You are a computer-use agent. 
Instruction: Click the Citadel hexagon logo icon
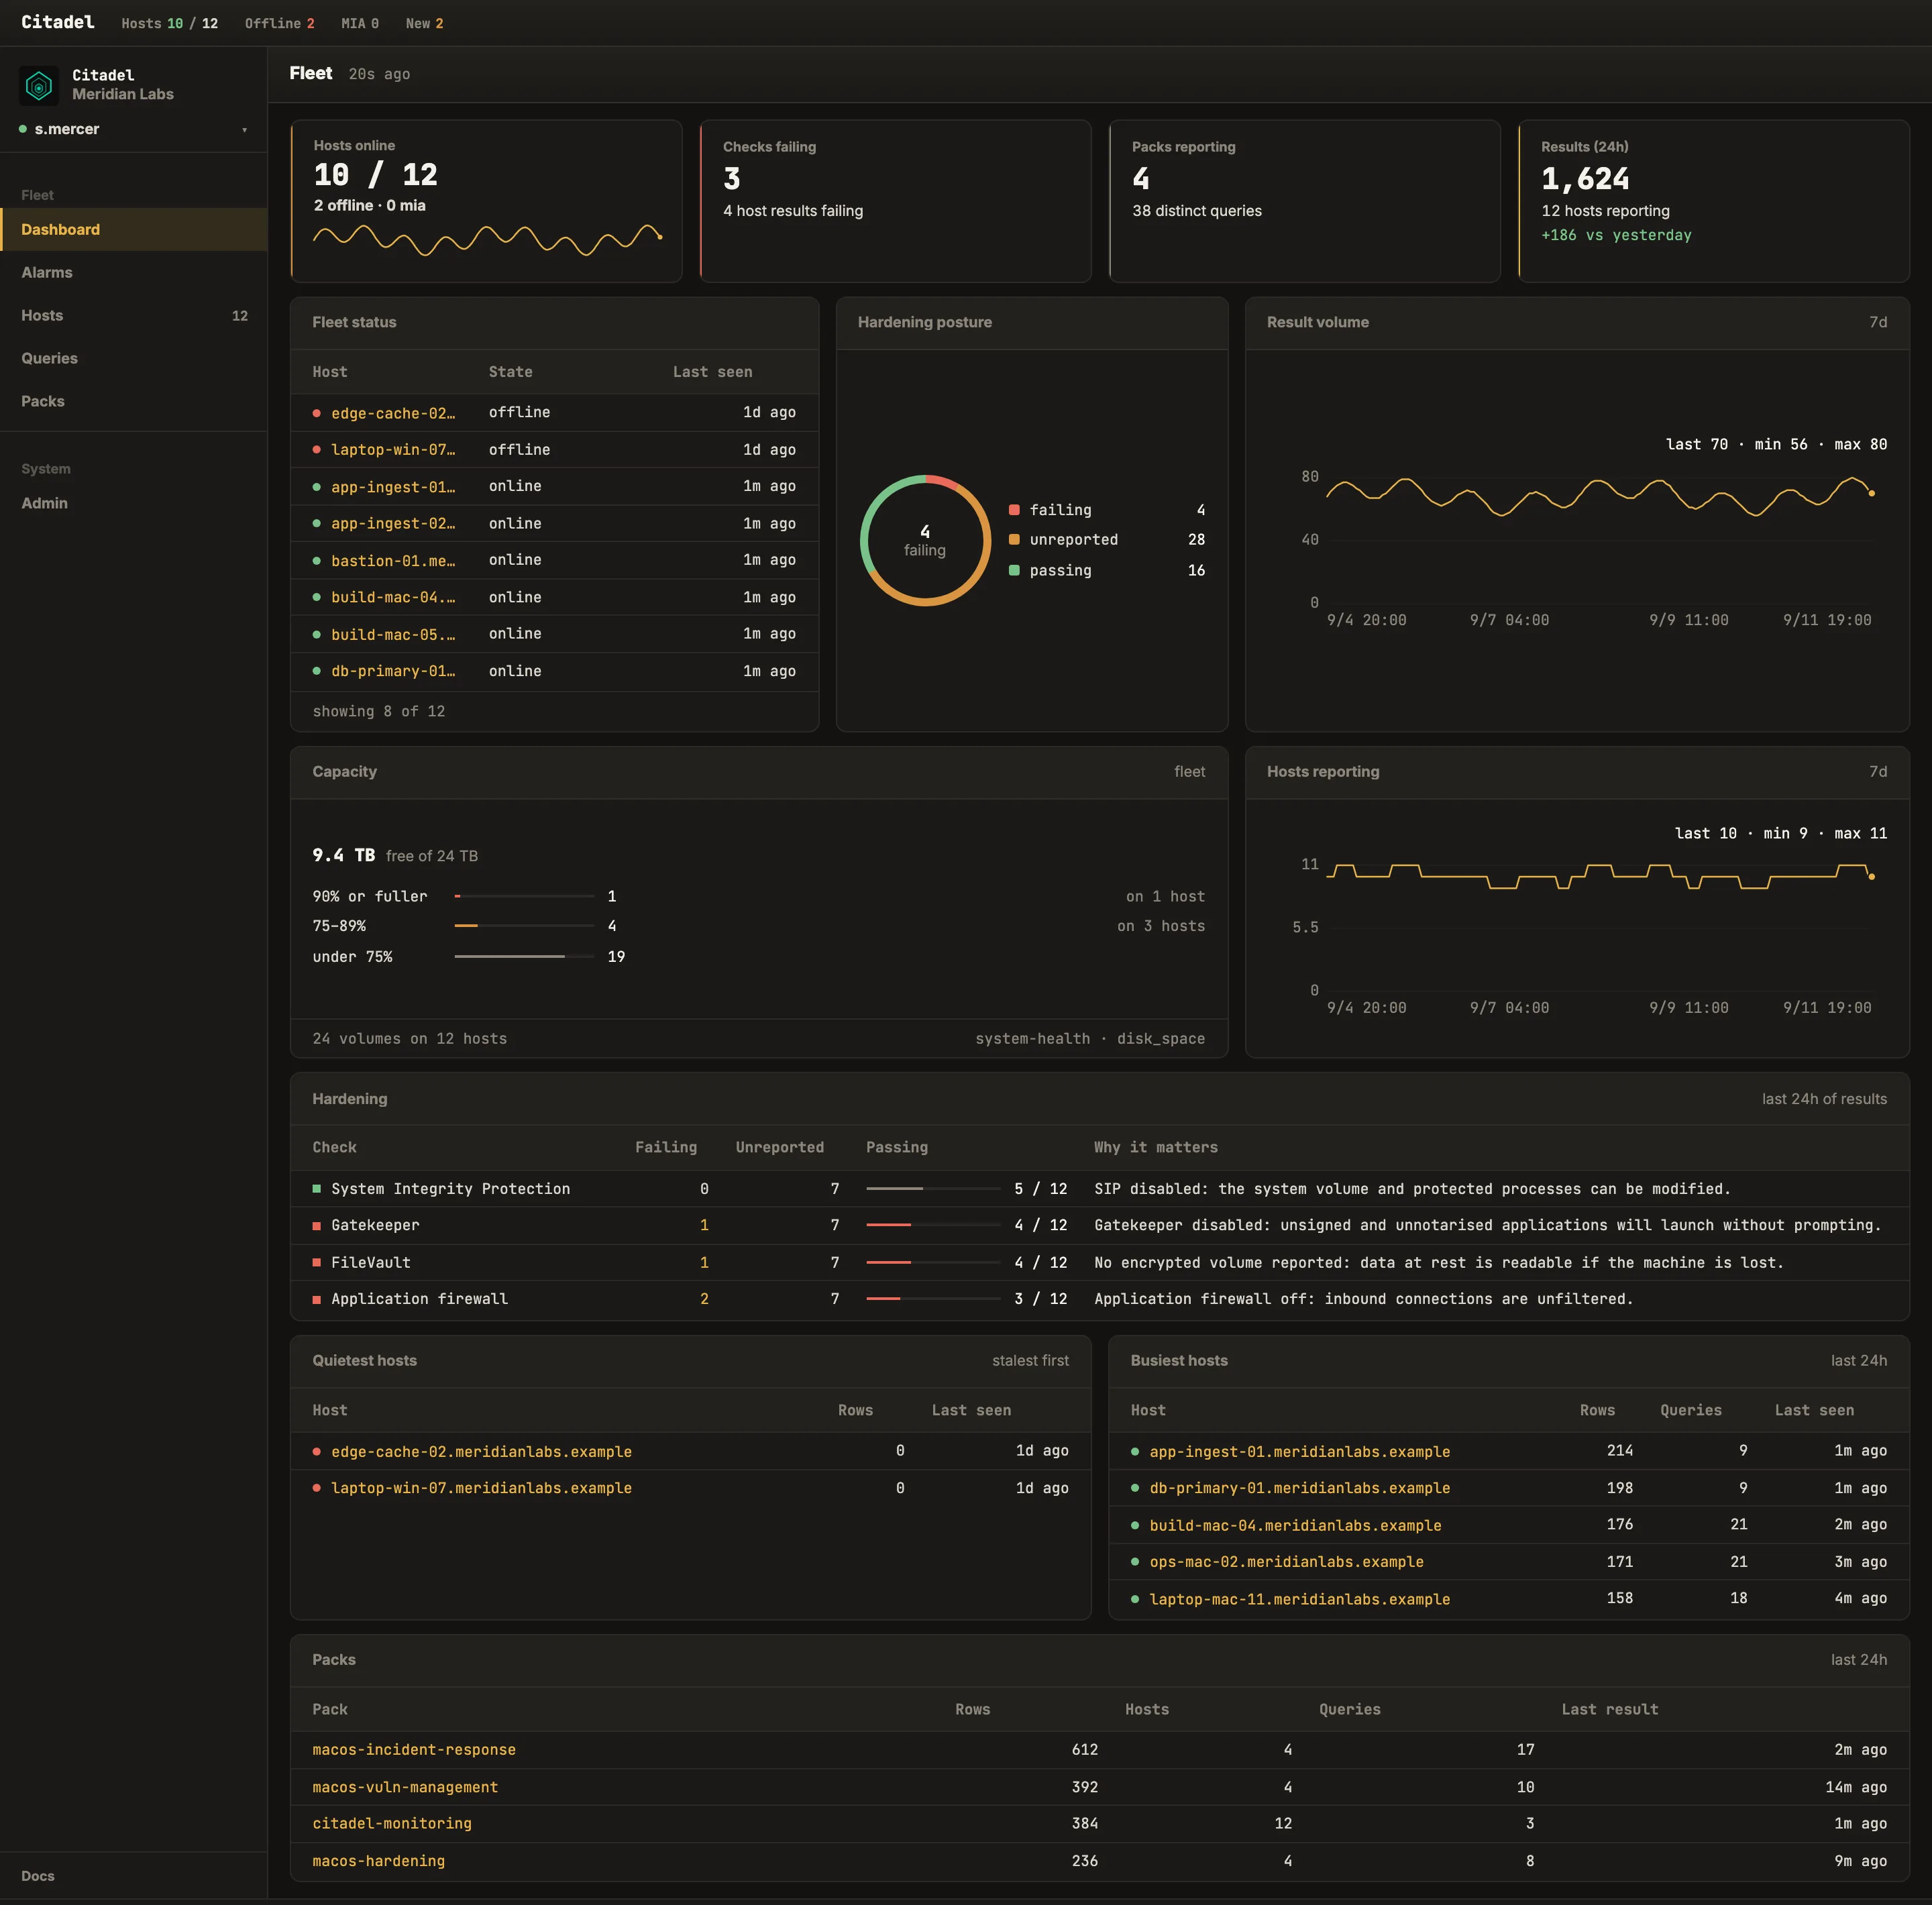[x=39, y=86]
